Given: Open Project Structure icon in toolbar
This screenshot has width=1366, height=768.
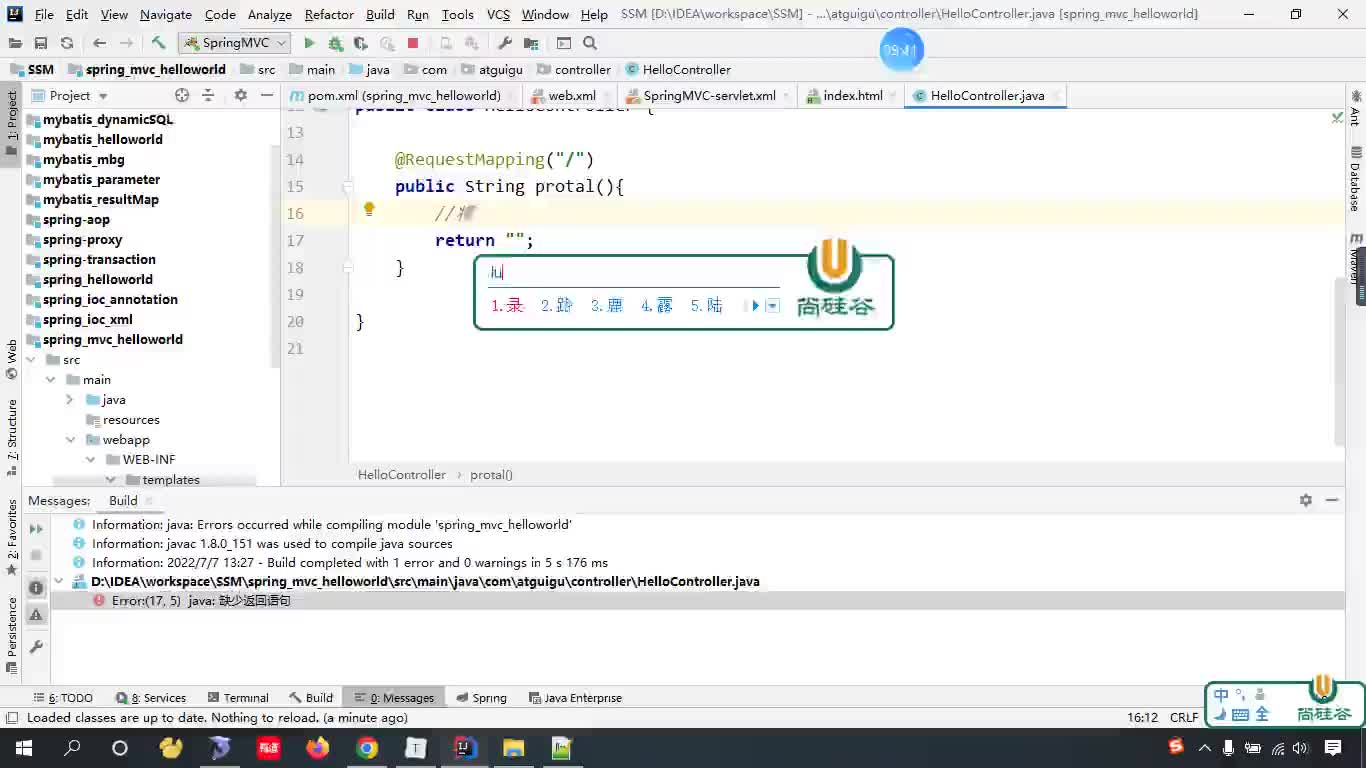Looking at the screenshot, I should pos(531,43).
